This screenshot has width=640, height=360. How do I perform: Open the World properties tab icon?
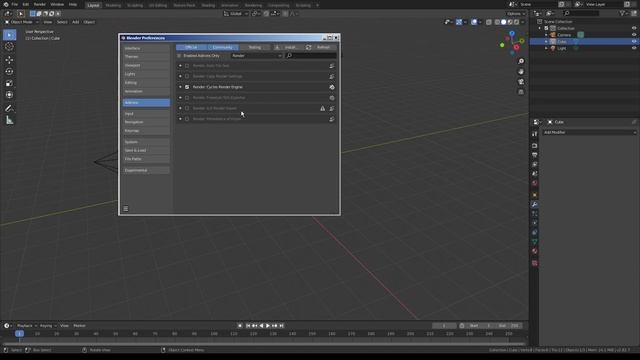pos(535,183)
